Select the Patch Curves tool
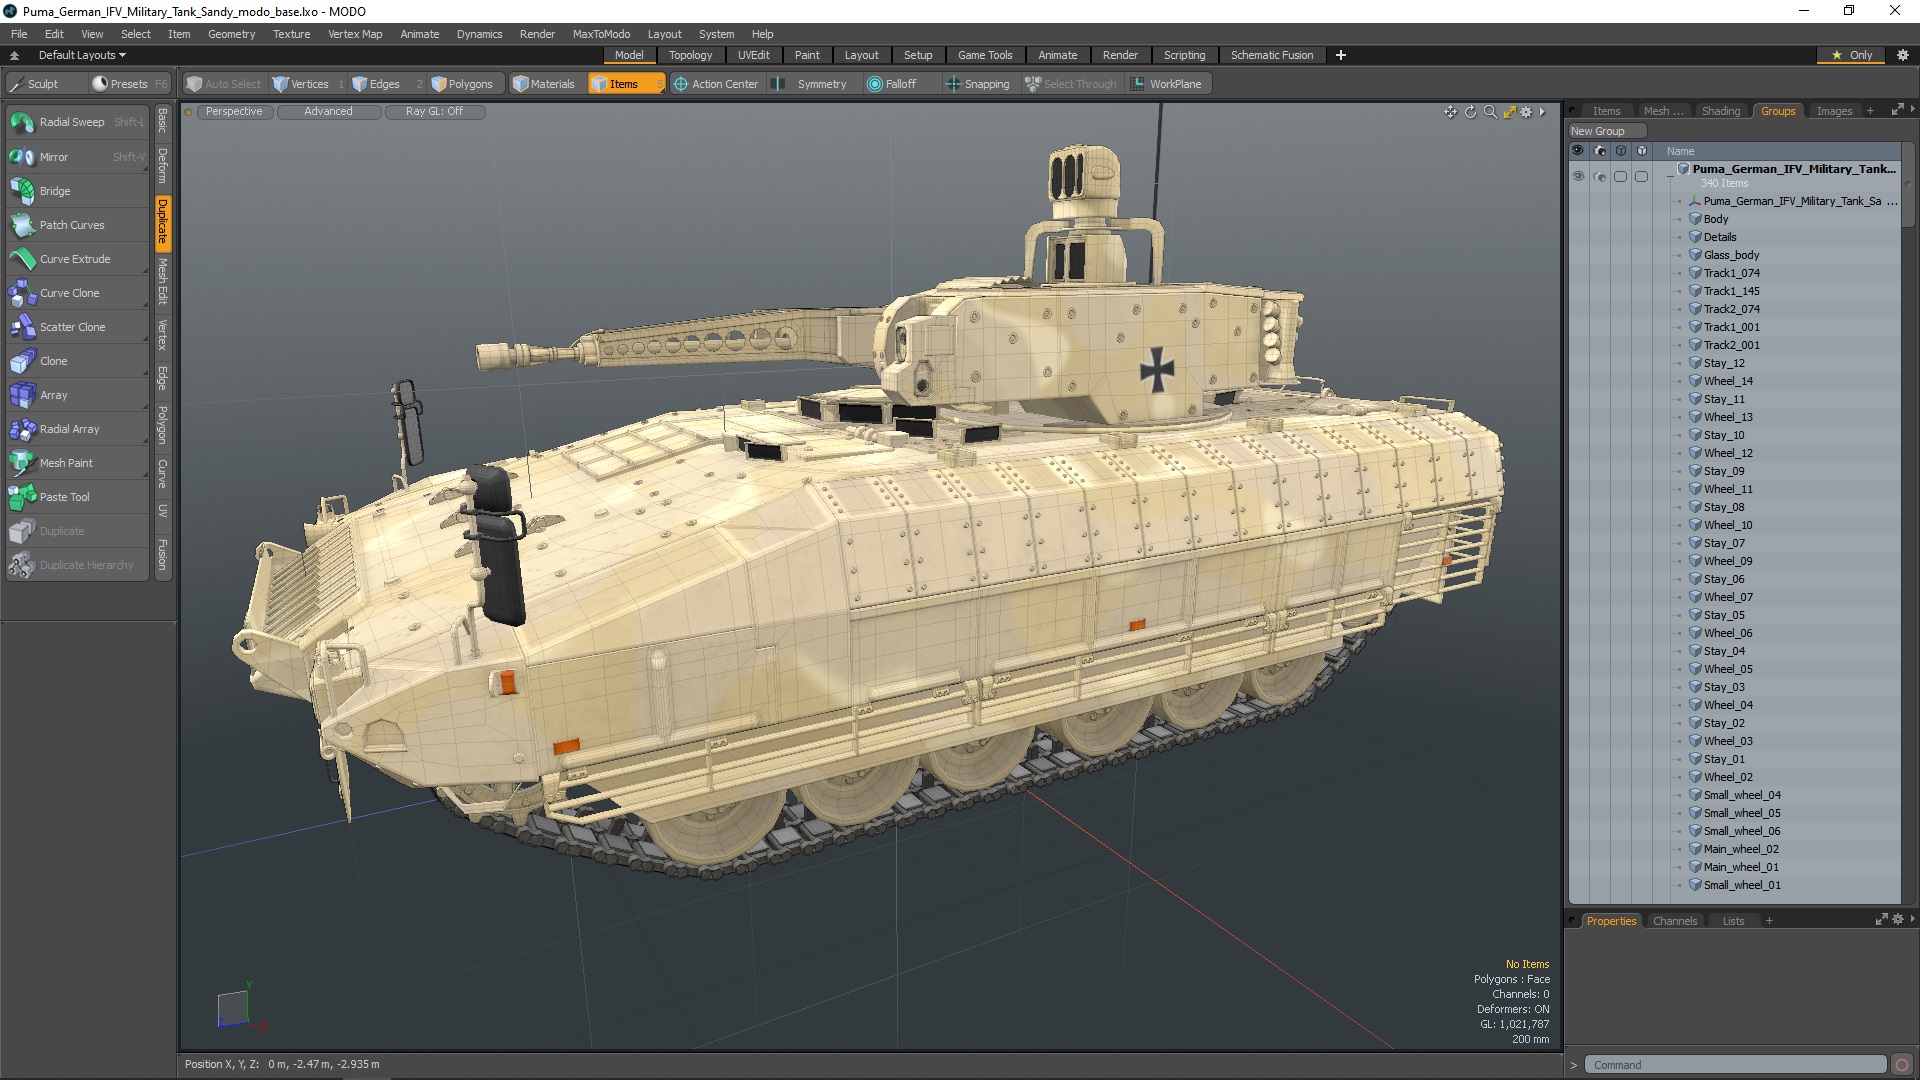This screenshot has width=1920, height=1080. click(x=77, y=225)
